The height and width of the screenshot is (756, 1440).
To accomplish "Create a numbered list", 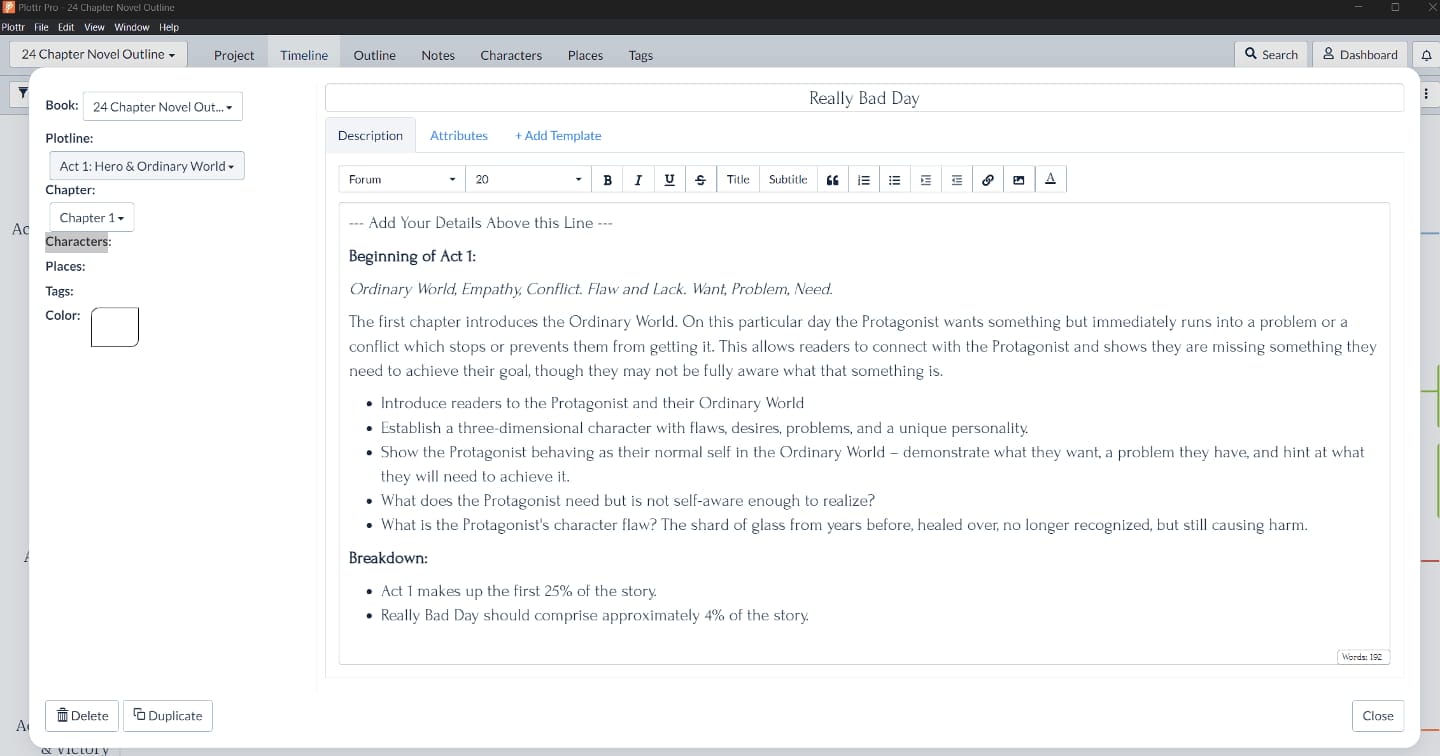I will pyautogui.click(x=864, y=179).
